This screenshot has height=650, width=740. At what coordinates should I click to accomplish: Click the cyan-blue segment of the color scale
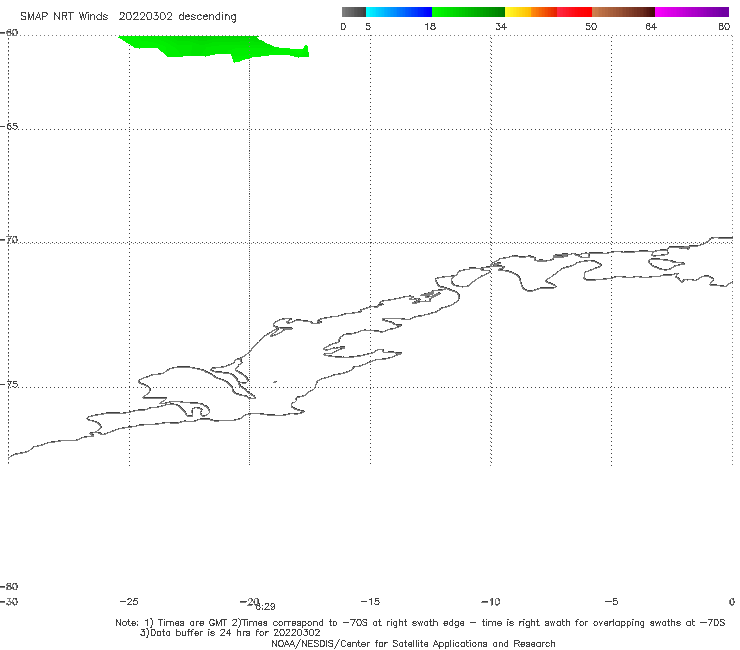(x=399, y=12)
